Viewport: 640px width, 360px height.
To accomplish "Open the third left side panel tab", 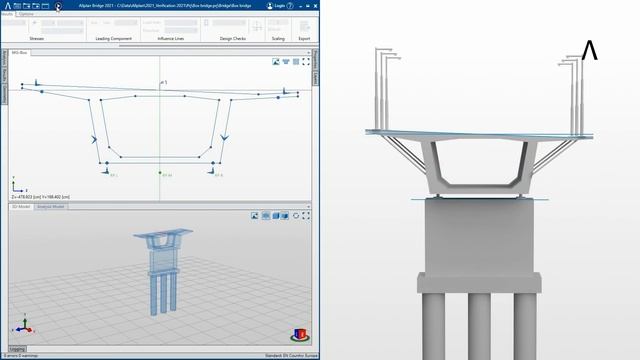I will pos(4,94).
